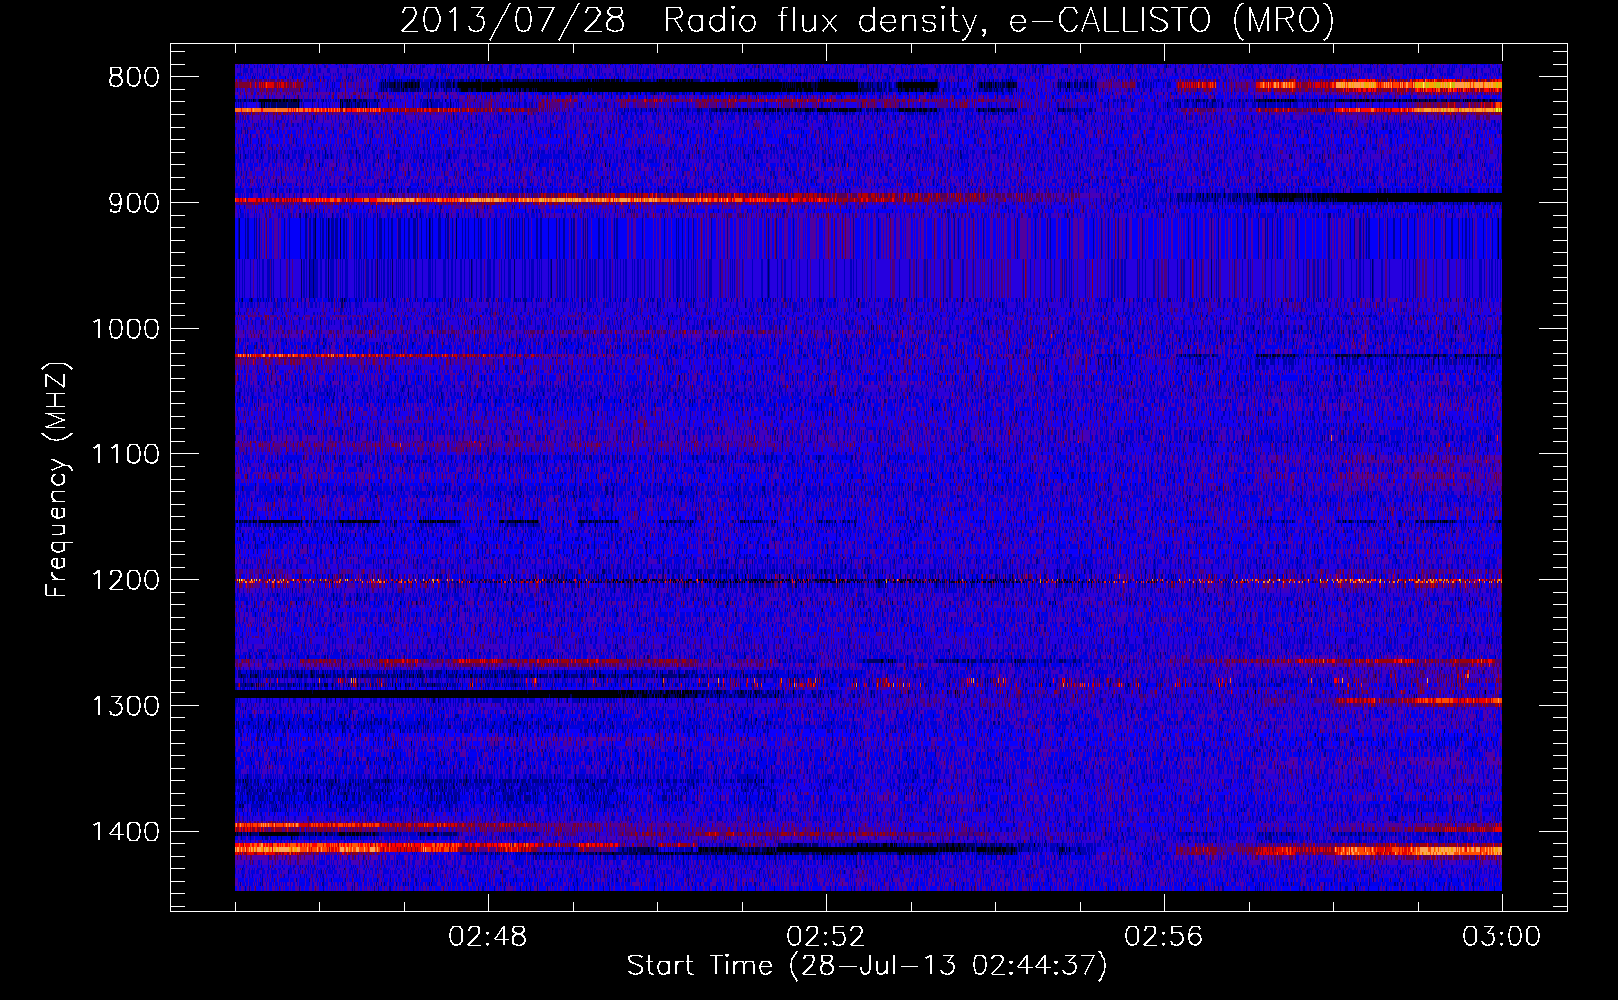Click the dotted orange line at 1200 MHz
This screenshot has height=1000, width=1618.
(868, 581)
